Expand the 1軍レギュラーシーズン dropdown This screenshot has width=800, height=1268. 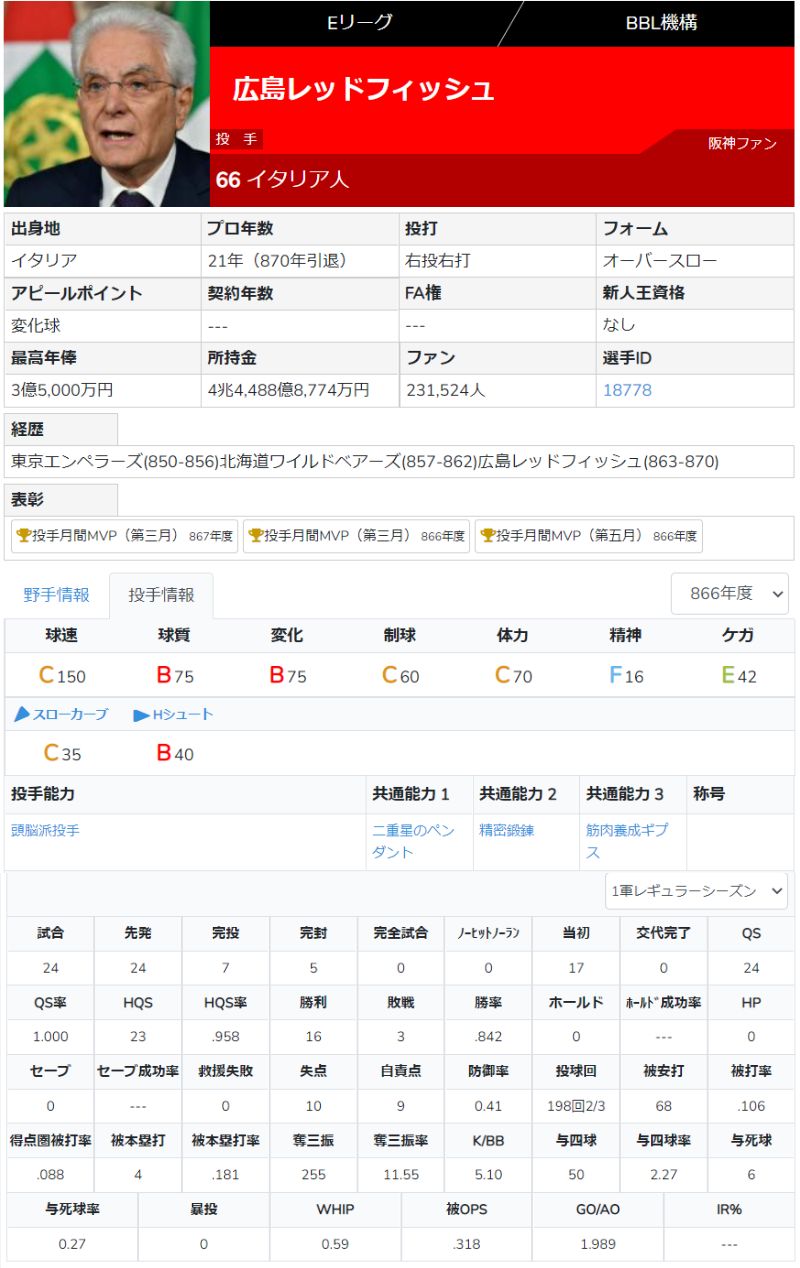(696, 891)
